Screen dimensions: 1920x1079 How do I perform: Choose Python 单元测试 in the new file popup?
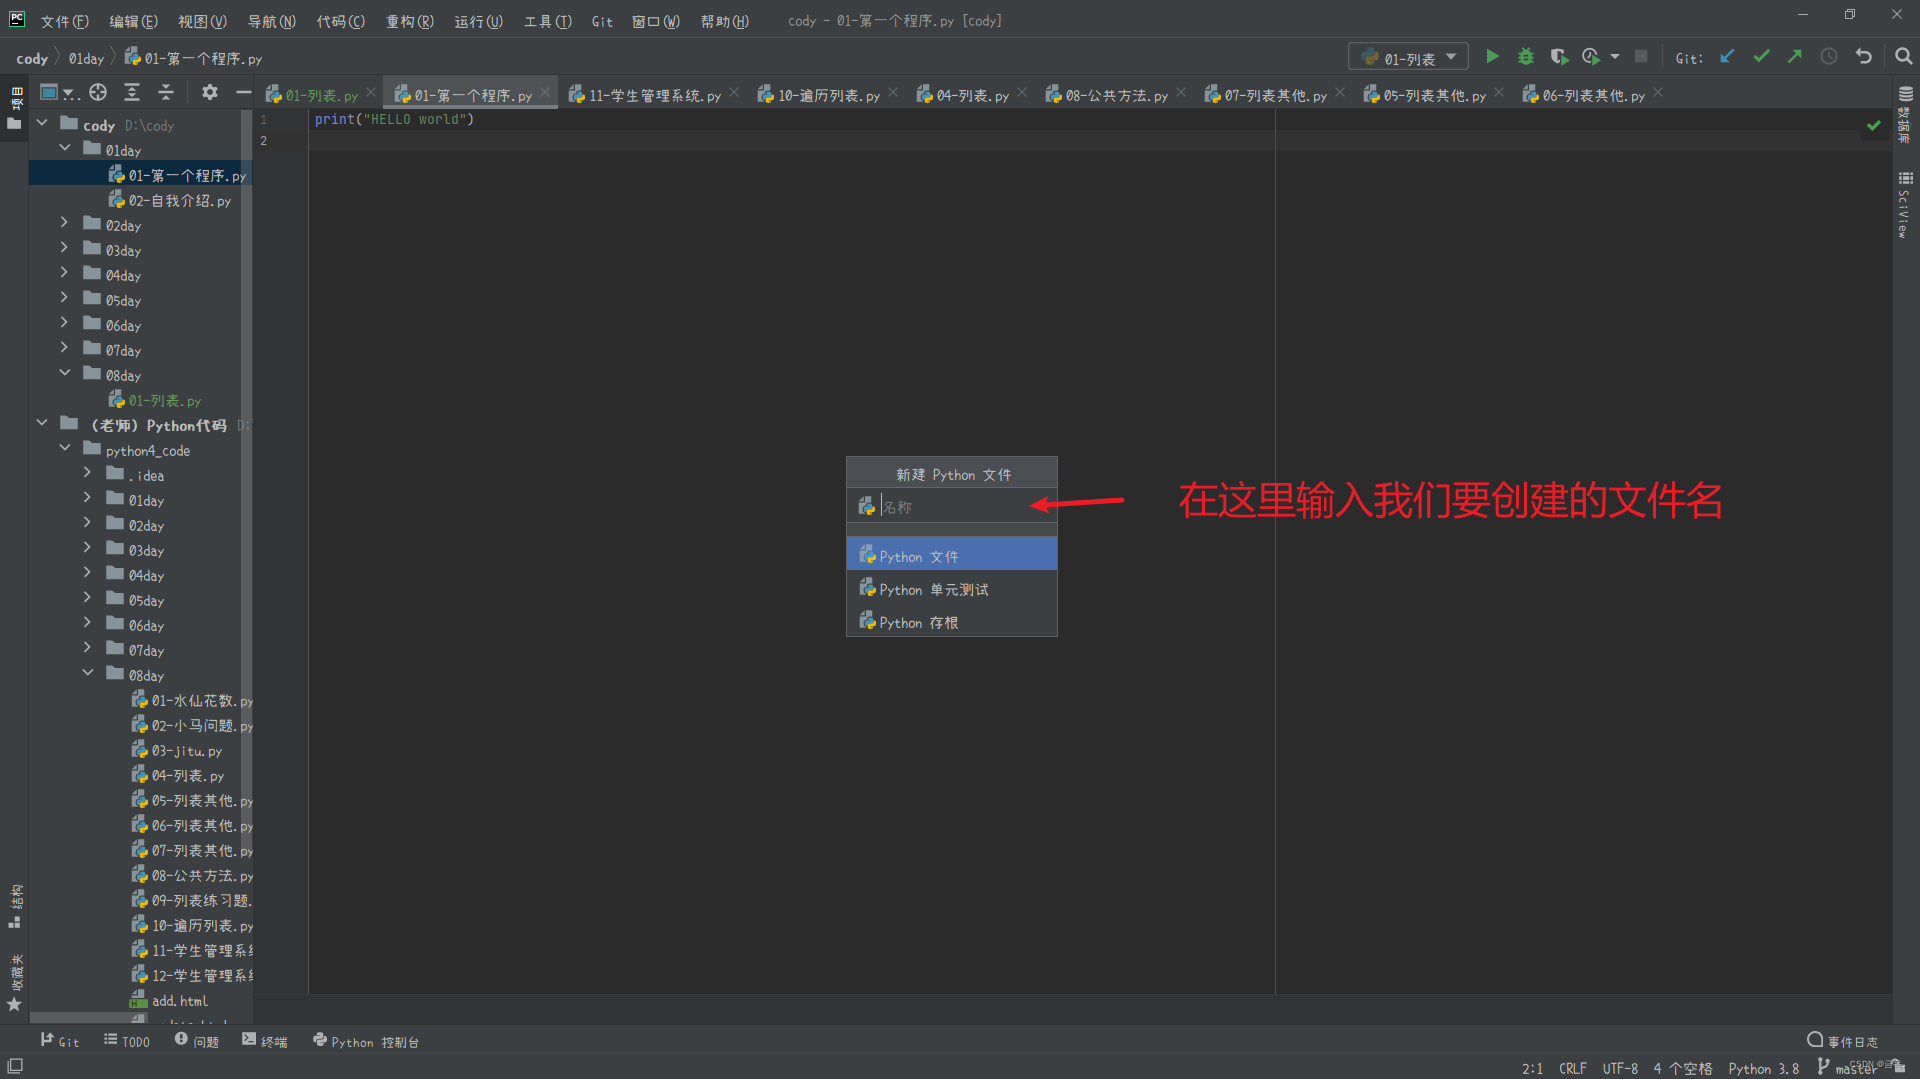click(x=952, y=590)
